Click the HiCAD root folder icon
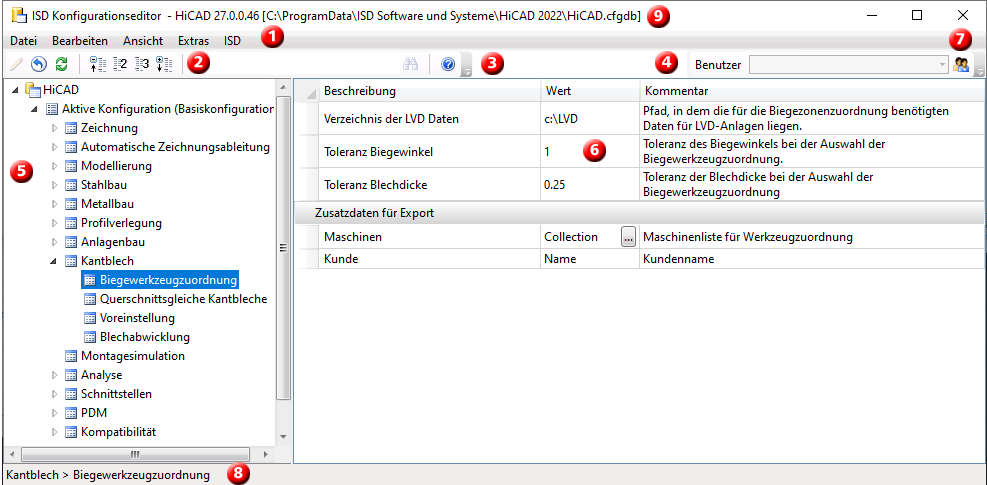The width and height of the screenshot is (987, 485). tap(33, 90)
